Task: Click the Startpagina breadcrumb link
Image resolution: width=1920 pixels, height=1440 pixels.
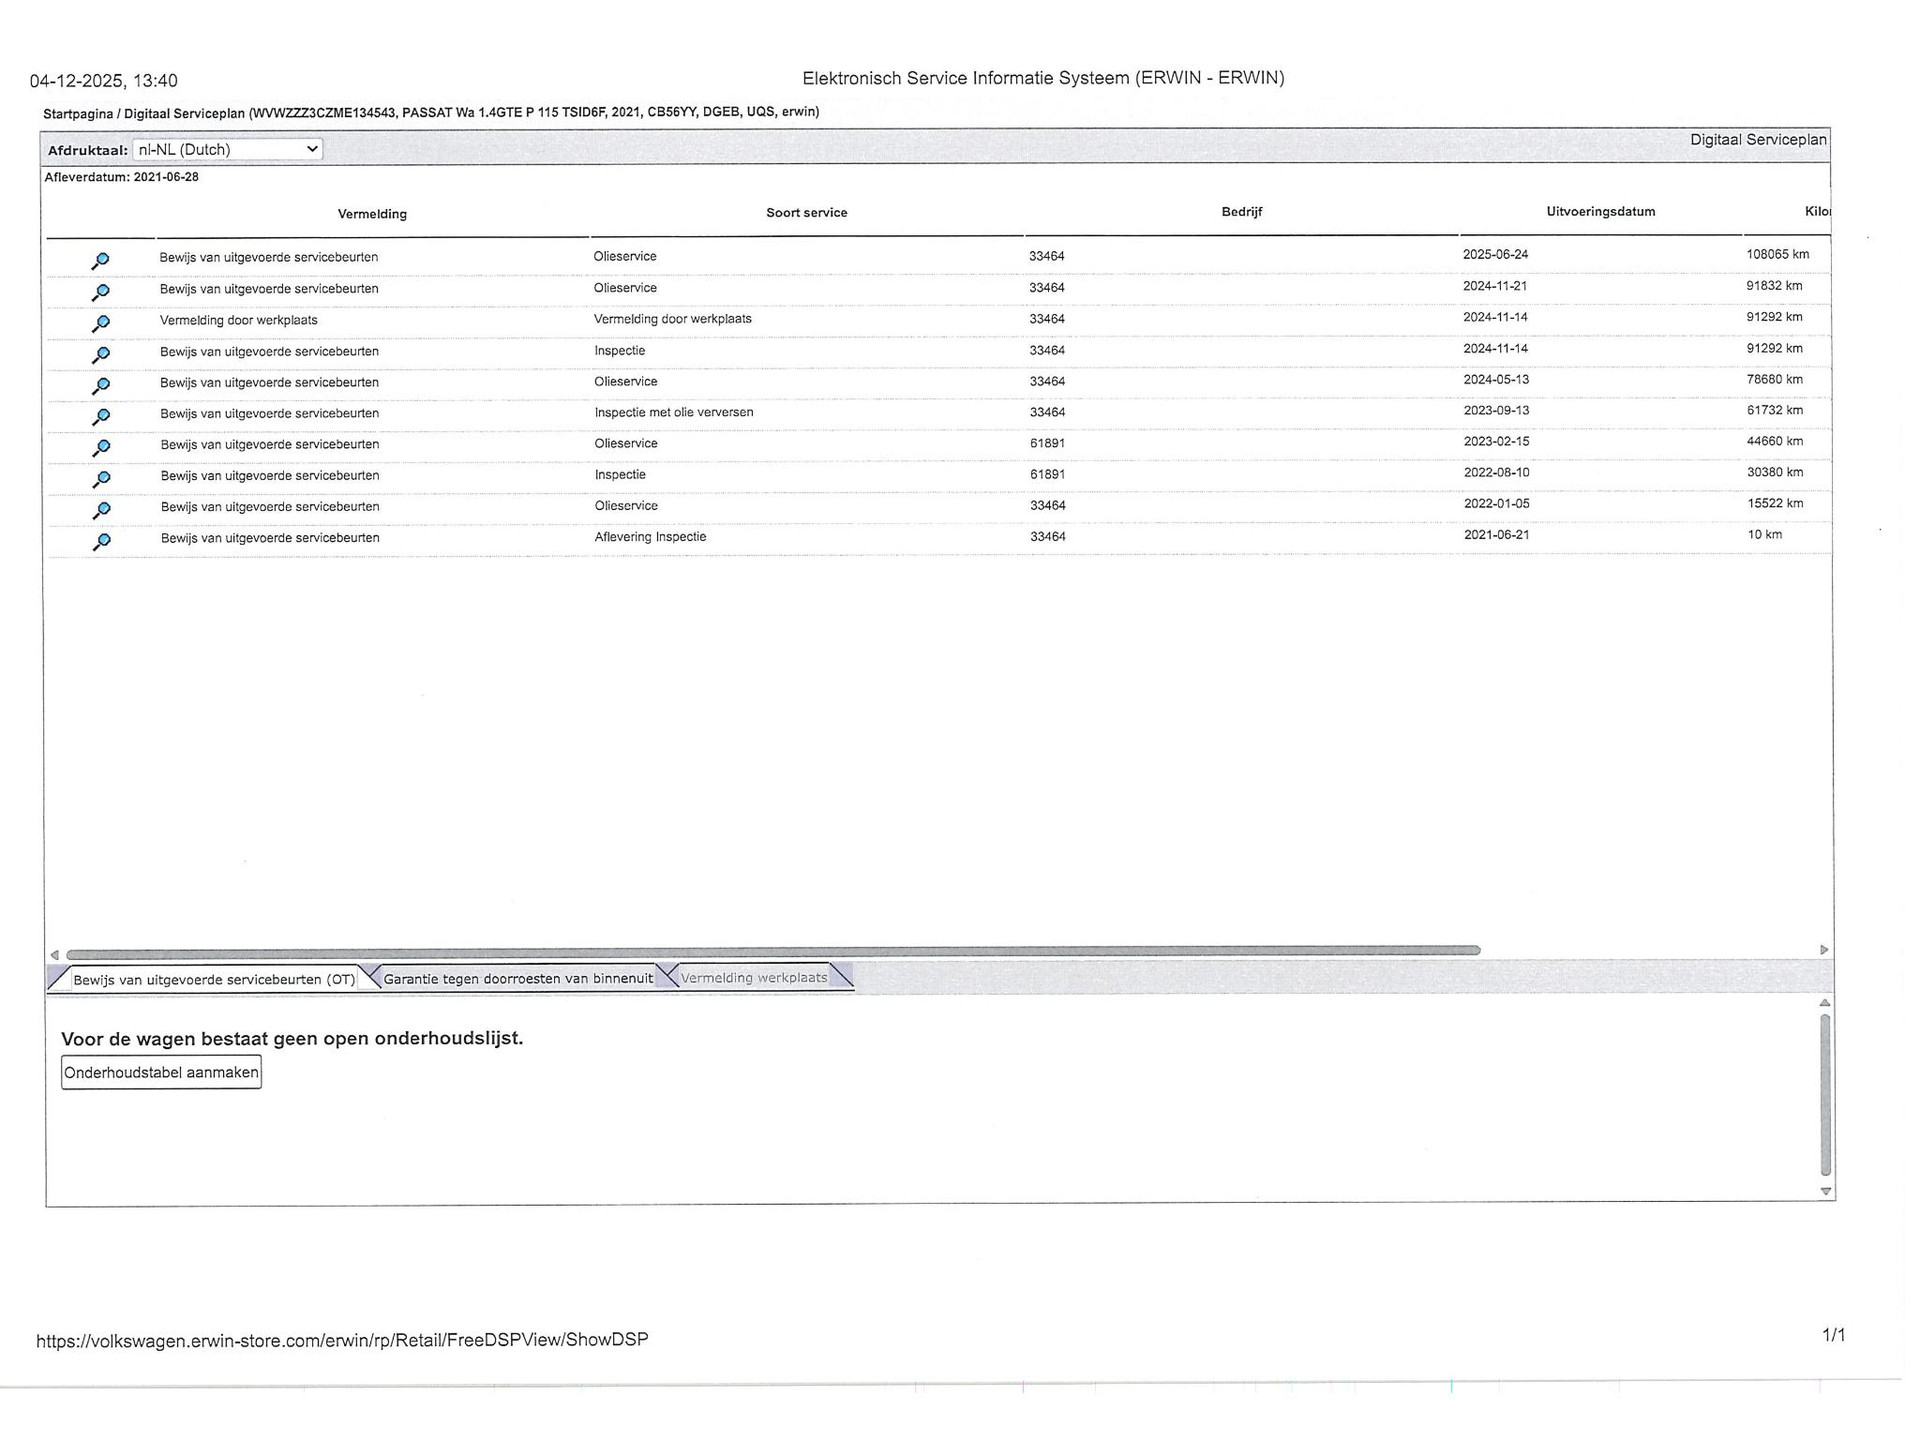Action: tap(78, 113)
